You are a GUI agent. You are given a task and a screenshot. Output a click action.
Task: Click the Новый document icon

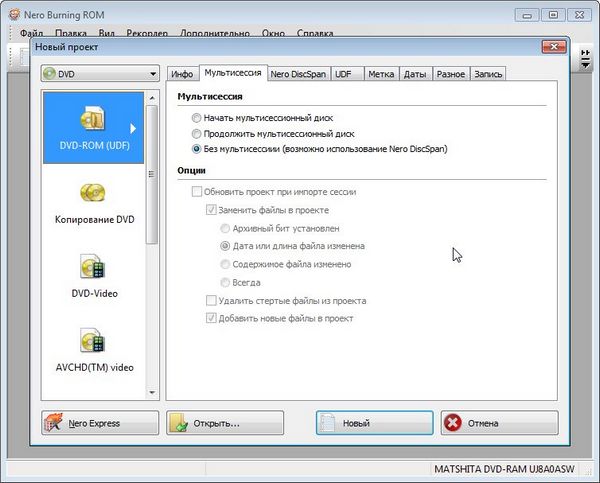tap(329, 423)
